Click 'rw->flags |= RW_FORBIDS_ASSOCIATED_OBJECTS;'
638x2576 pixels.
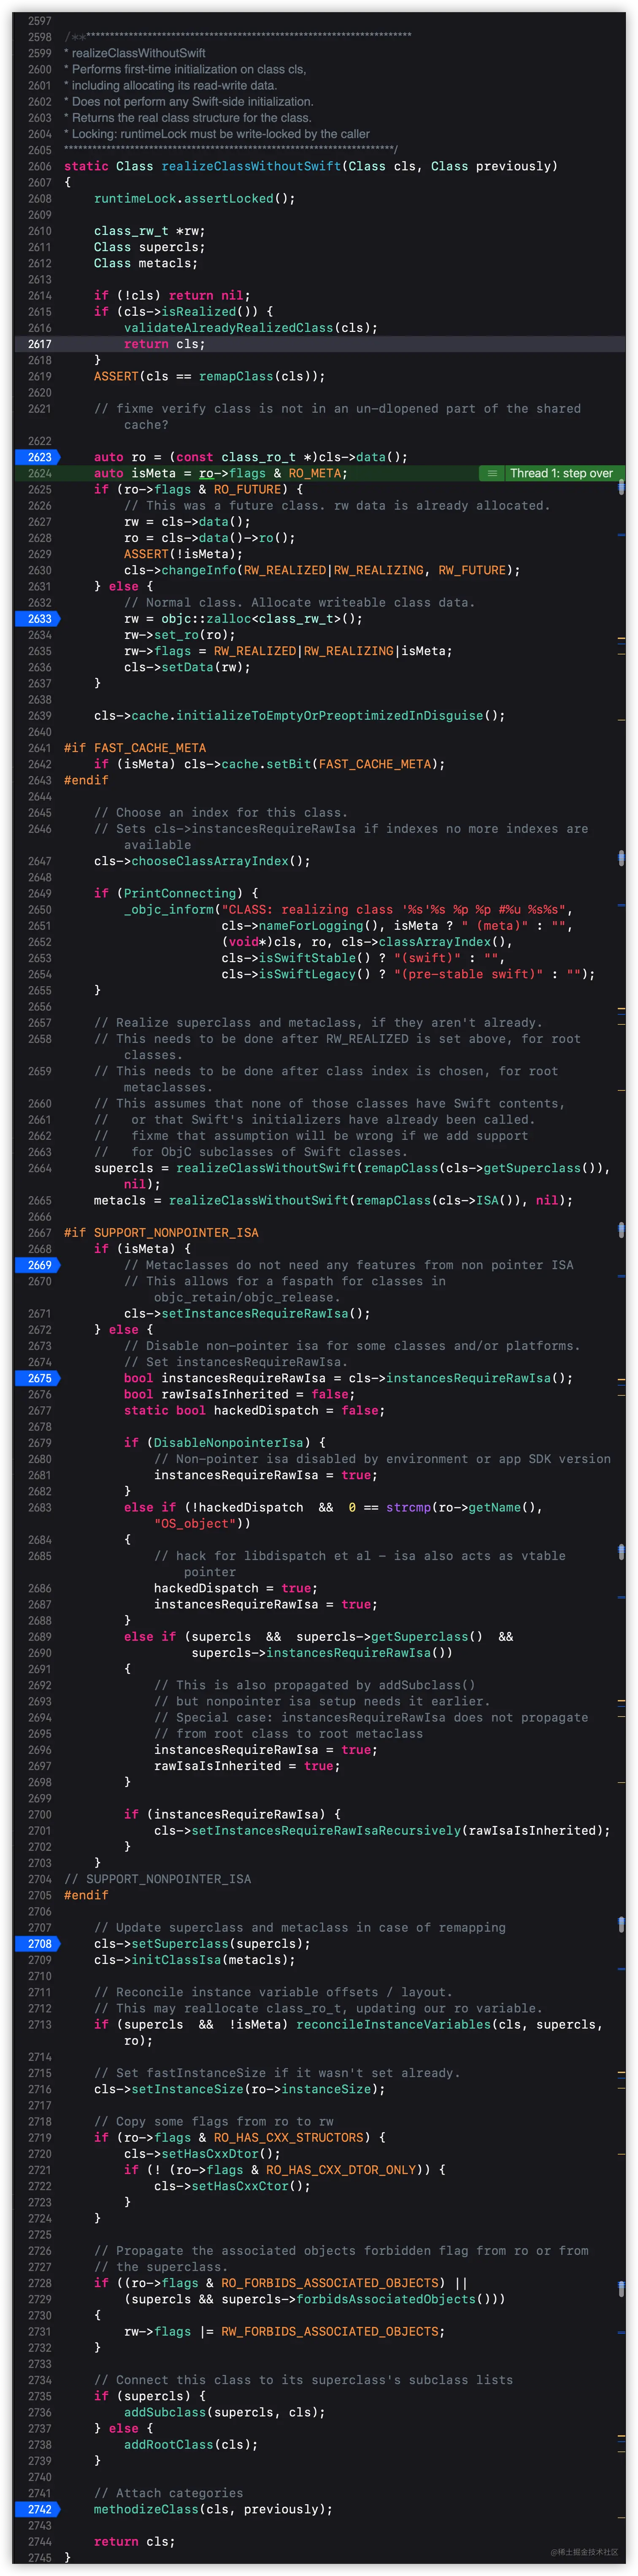click(285, 2331)
